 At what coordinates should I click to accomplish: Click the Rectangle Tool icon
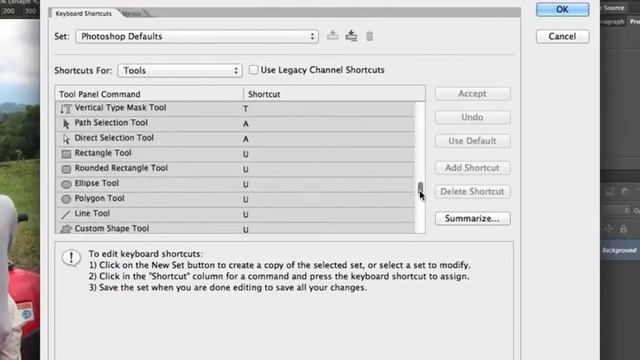66,154
